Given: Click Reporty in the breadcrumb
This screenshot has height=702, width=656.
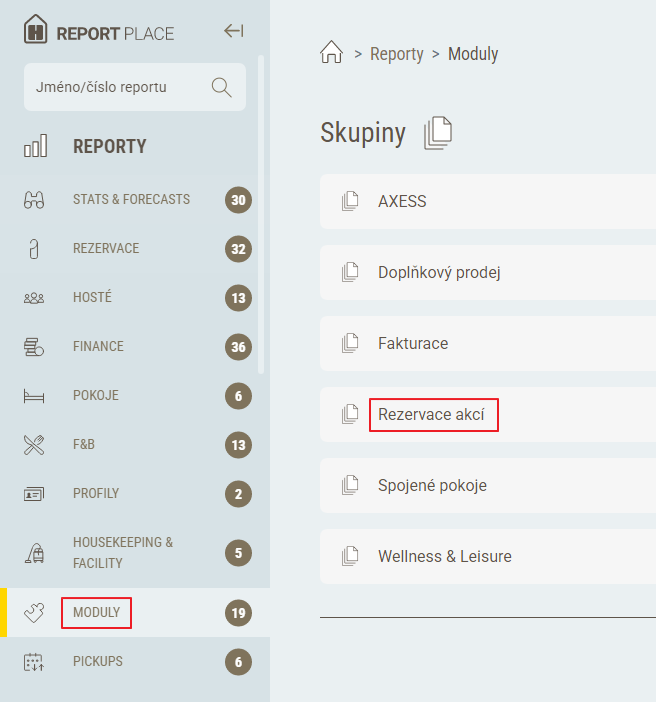Looking at the screenshot, I should [x=396, y=54].
